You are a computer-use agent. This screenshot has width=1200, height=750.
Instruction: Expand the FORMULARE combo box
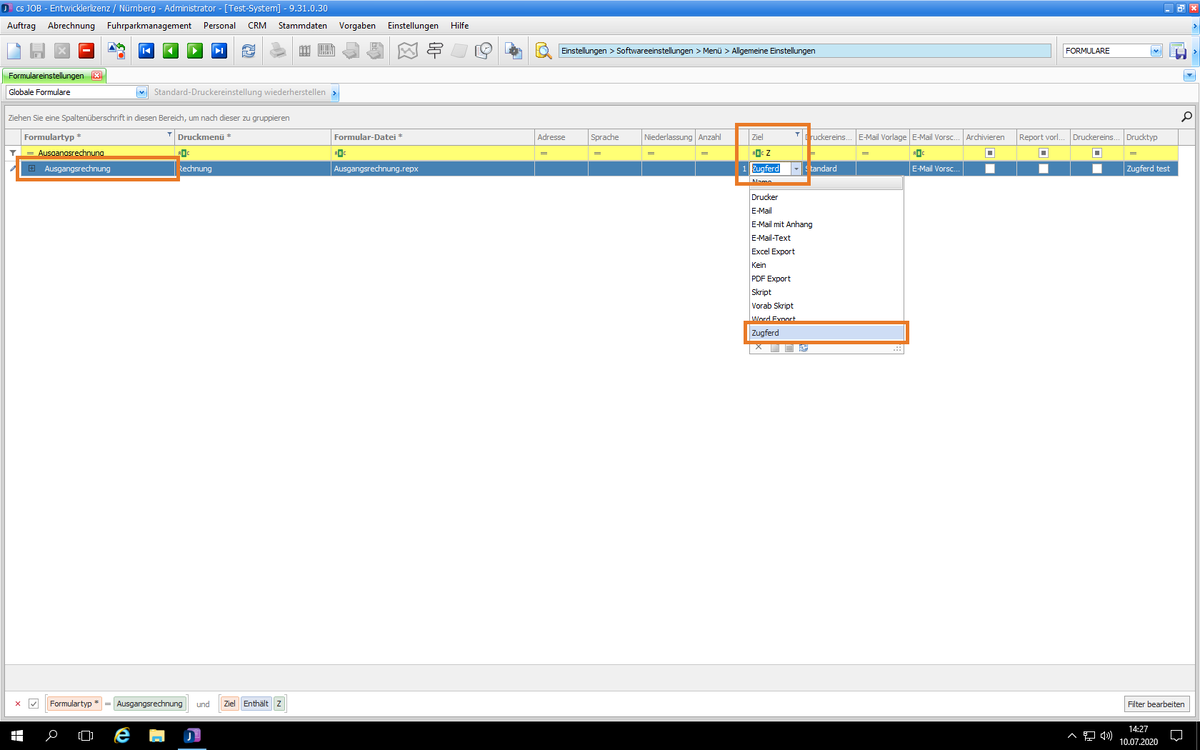tap(1156, 50)
